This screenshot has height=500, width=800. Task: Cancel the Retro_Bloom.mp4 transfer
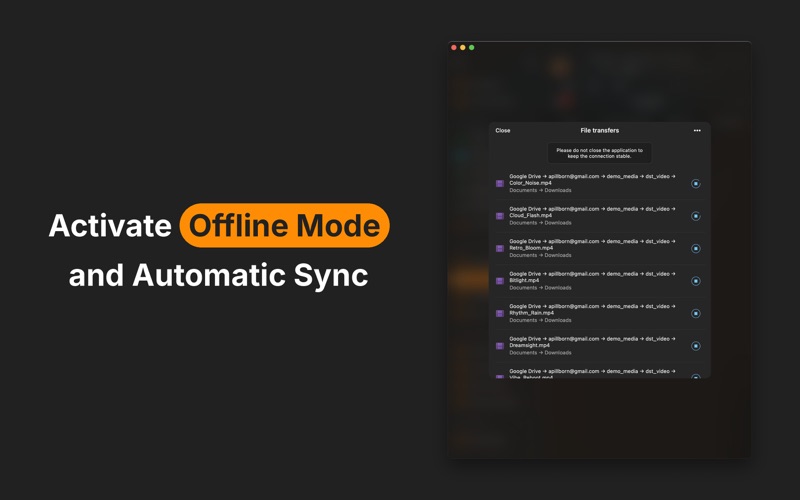(695, 248)
